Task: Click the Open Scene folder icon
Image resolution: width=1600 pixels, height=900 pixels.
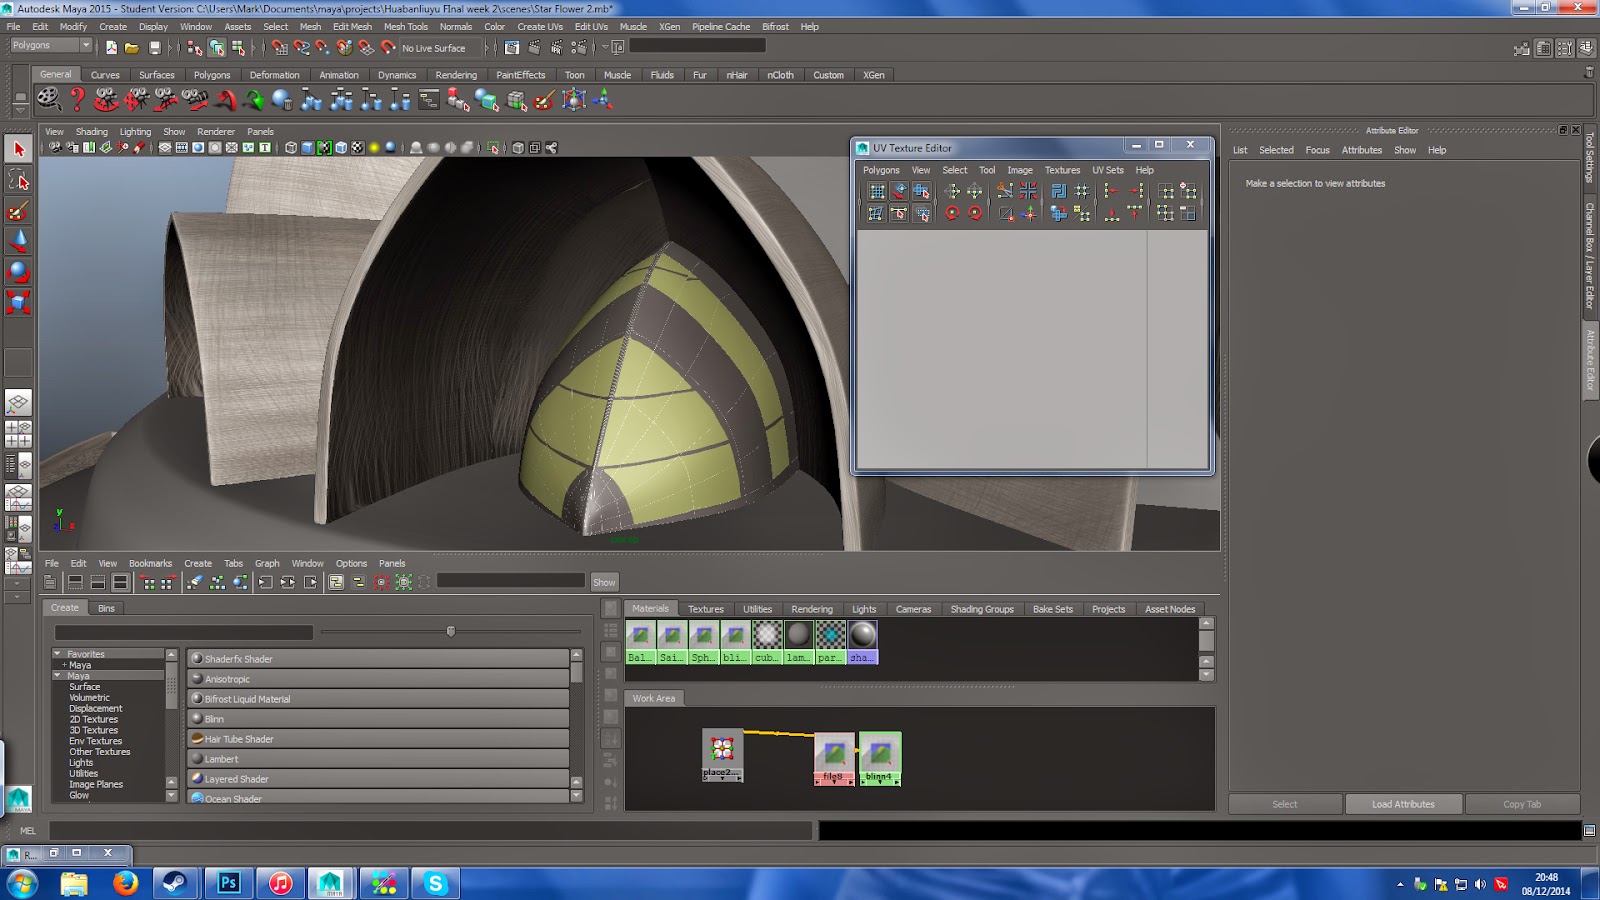Action: click(132, 47)
